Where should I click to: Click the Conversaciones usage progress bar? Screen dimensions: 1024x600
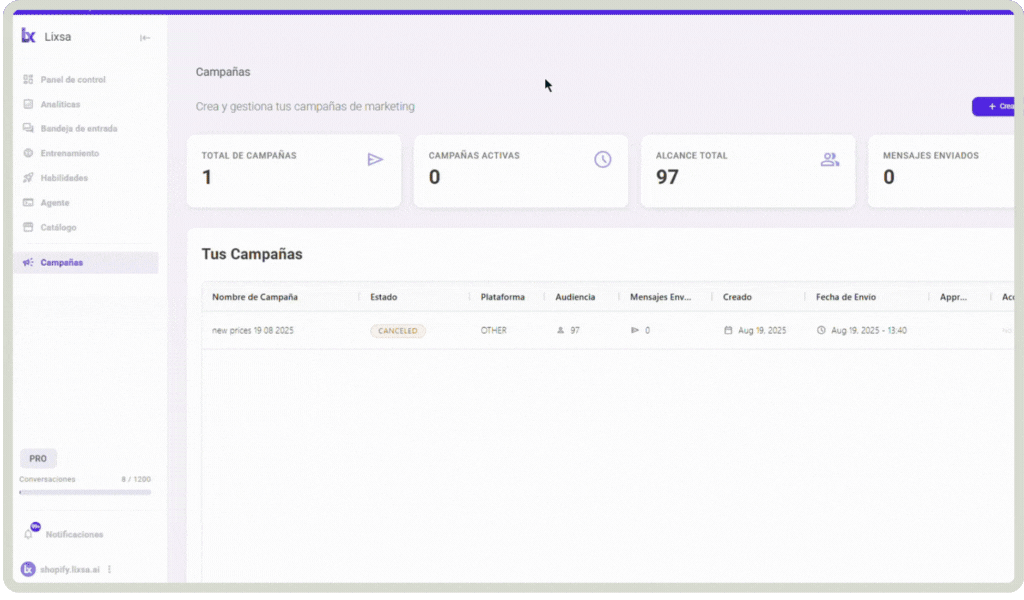pos(85,492)
